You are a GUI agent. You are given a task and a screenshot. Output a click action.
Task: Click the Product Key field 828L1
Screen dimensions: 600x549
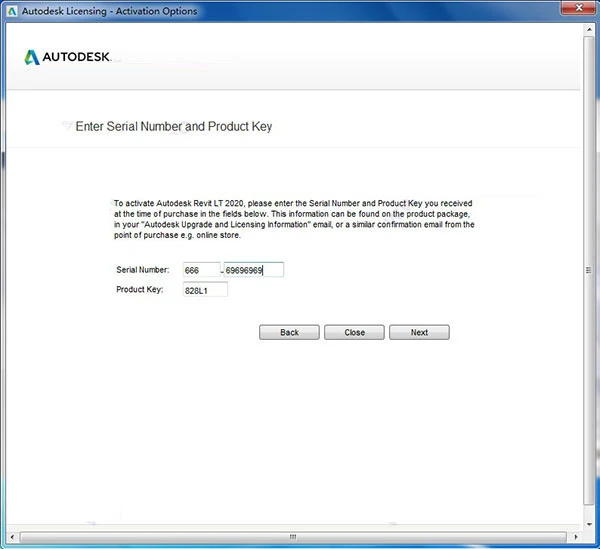click(x=205, y=290)
